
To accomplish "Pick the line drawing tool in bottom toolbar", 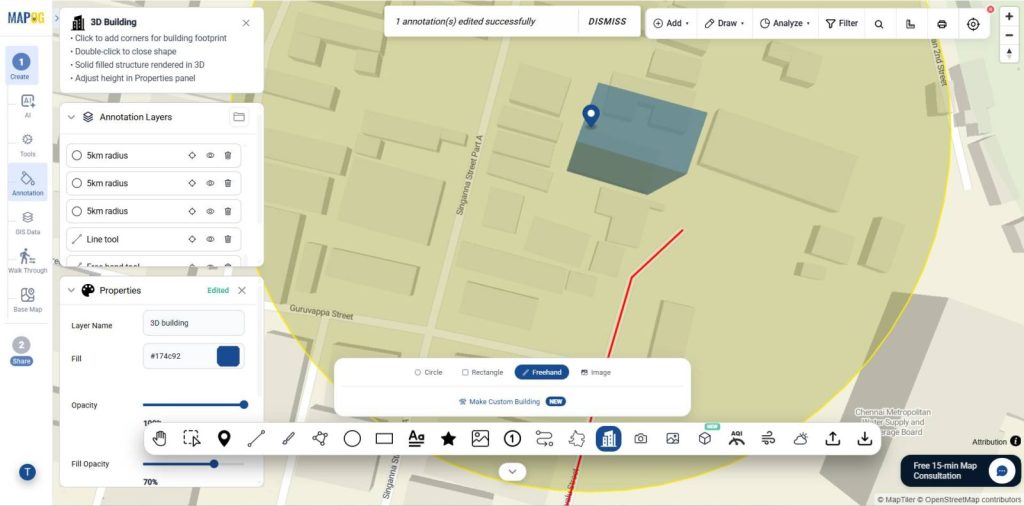I will click(256, 439).
